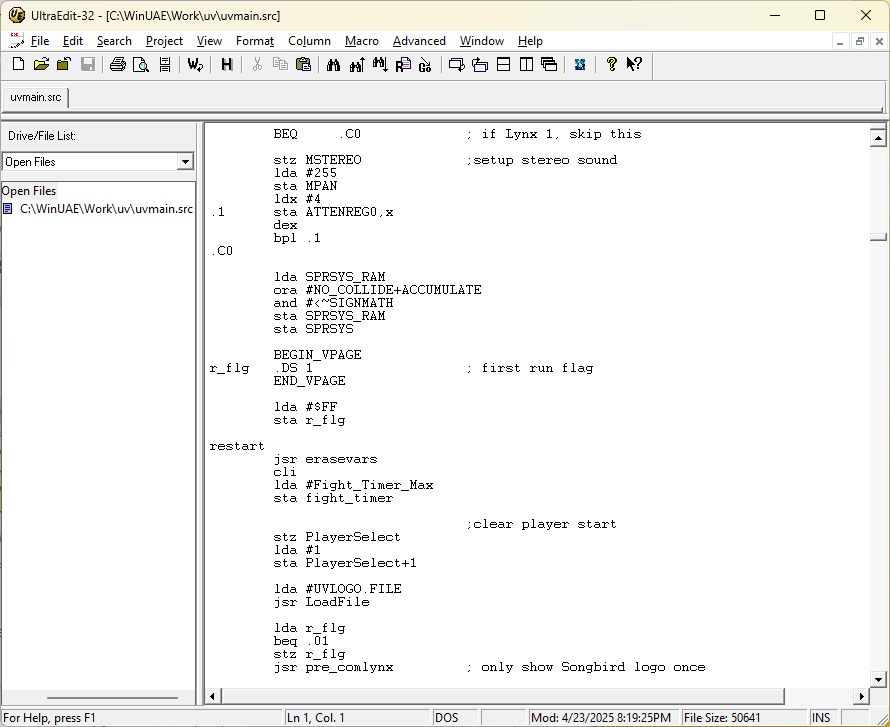Toggle Word Wrap toolbar icon
Screen dimensions: 890x727
tap(195, 64)
